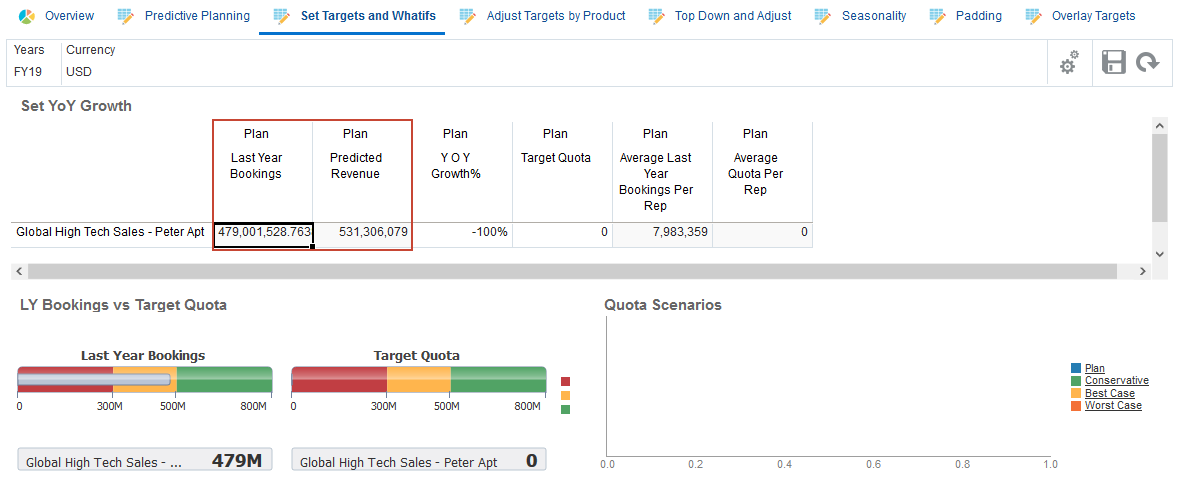Click the Padding tab icon

tap(937, 16)
